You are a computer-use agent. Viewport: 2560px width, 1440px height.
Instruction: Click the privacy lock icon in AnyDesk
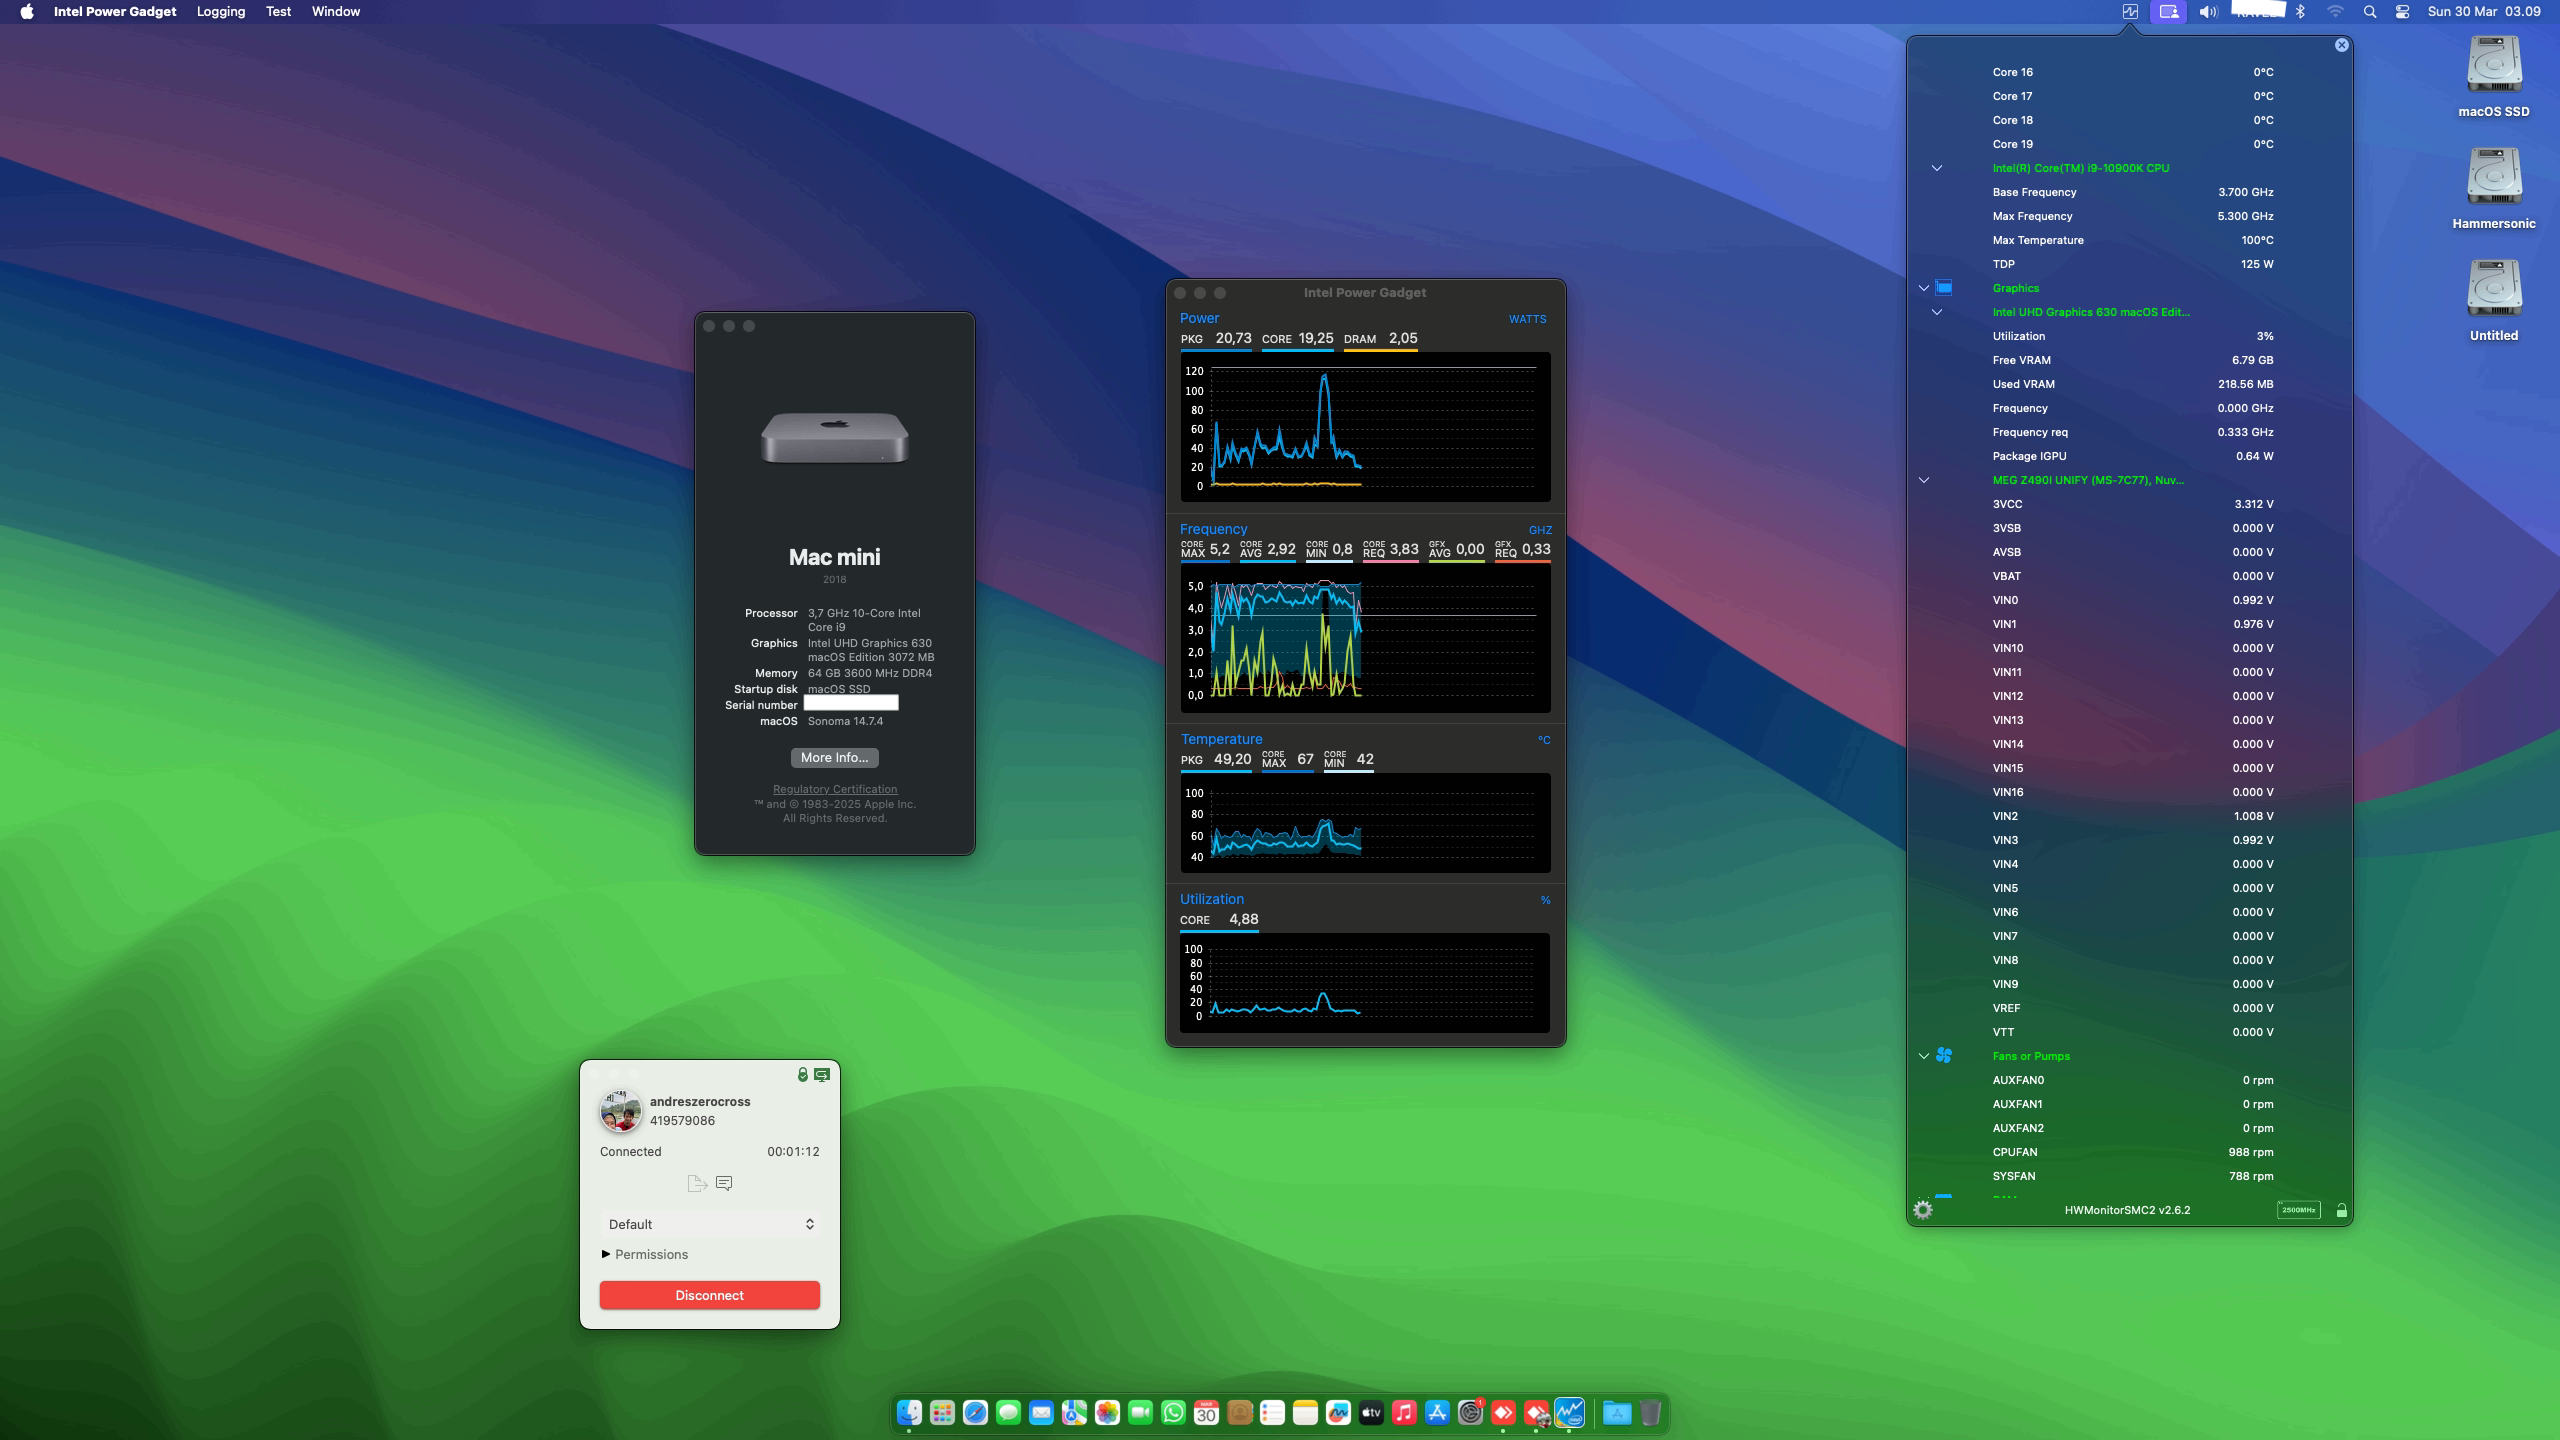[803, 1074]
